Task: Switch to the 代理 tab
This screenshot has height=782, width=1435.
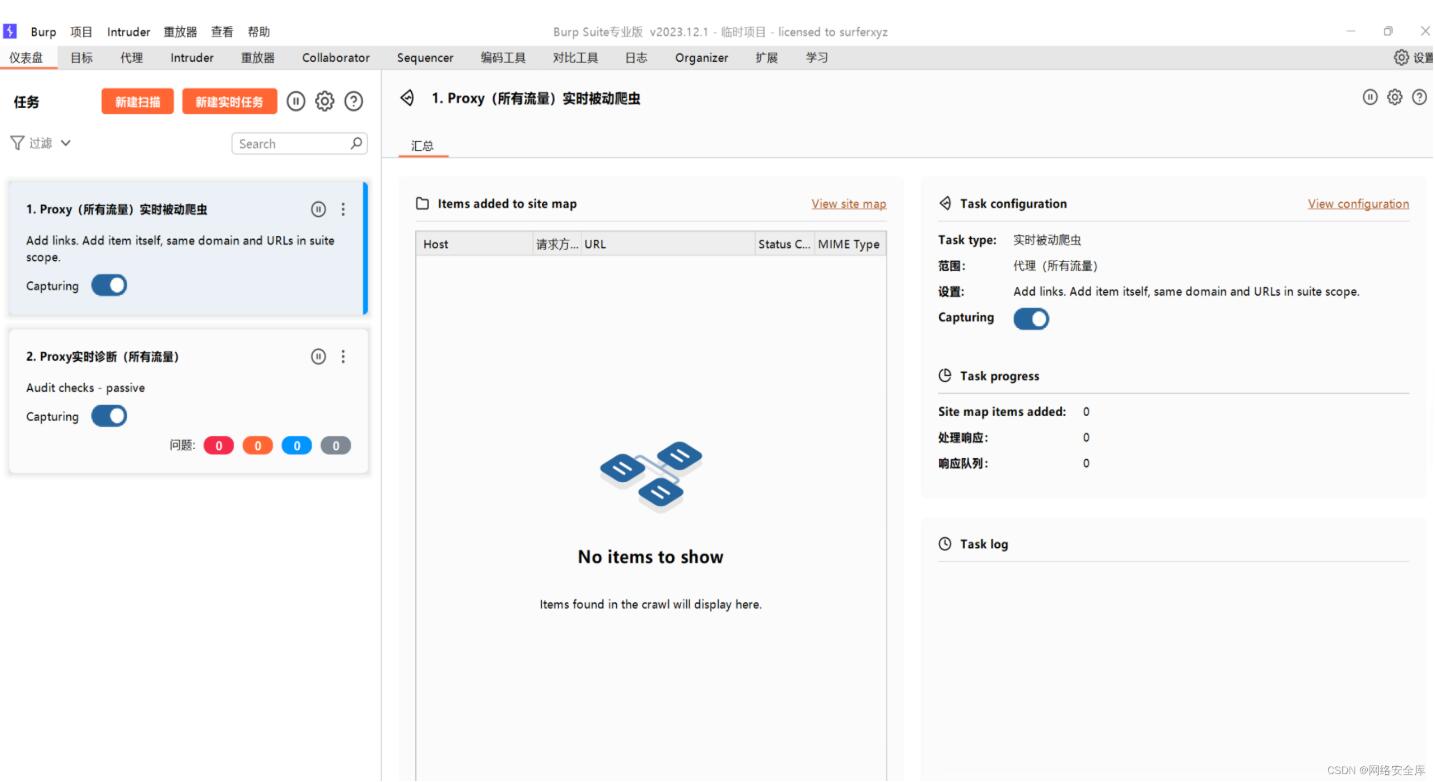Action: pyautogui.click(x=131, y=58)
